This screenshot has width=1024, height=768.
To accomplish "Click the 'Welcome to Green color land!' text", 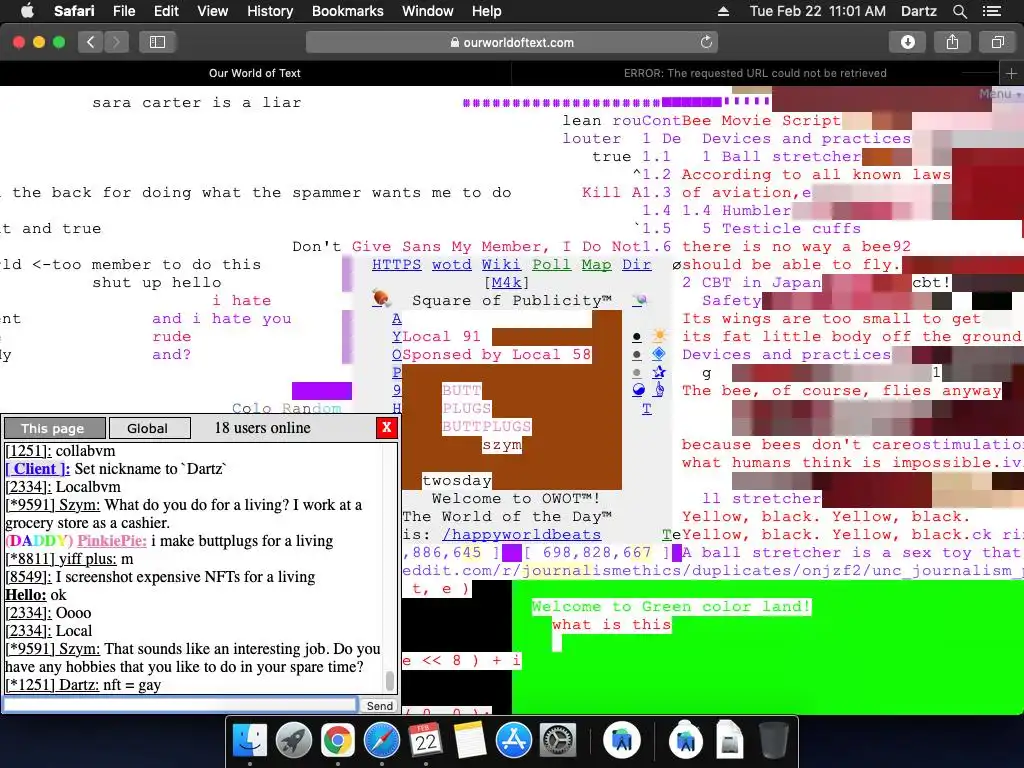I will (x=671, y=607).
